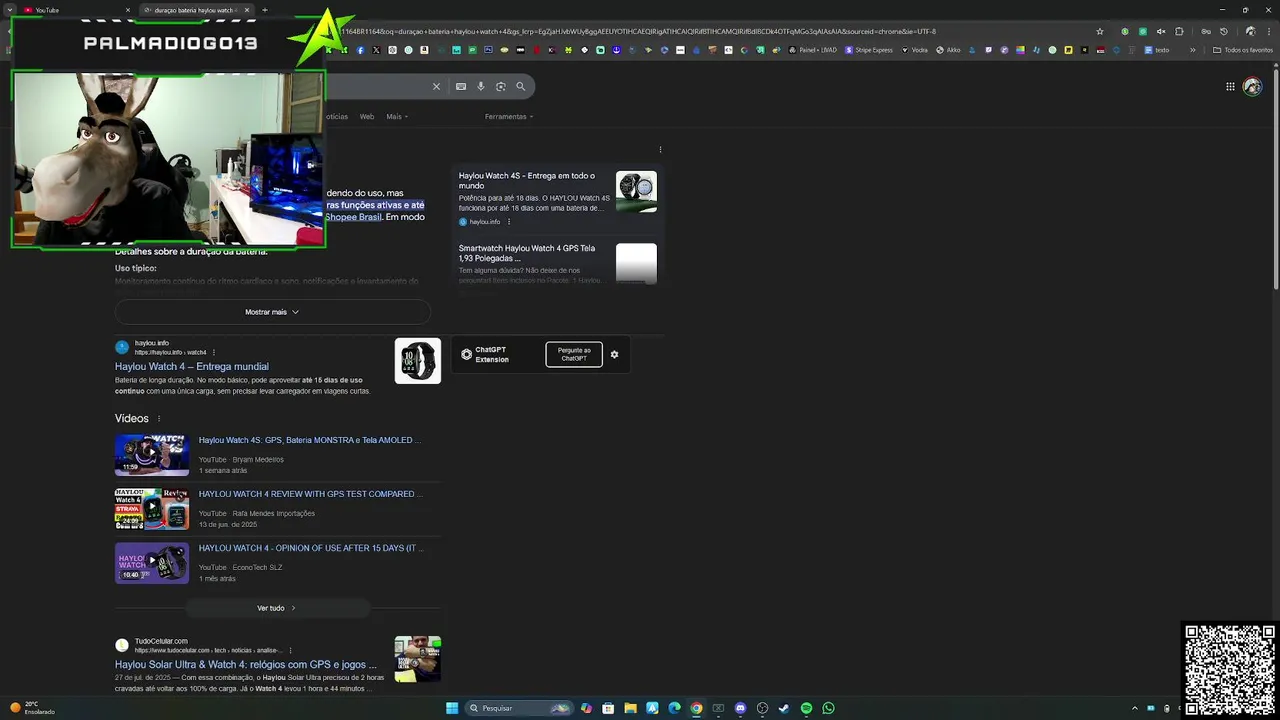Screen dimensions: 1280x720
Task: Click the browser address bar URL
Action: click(x=640, y=31)
